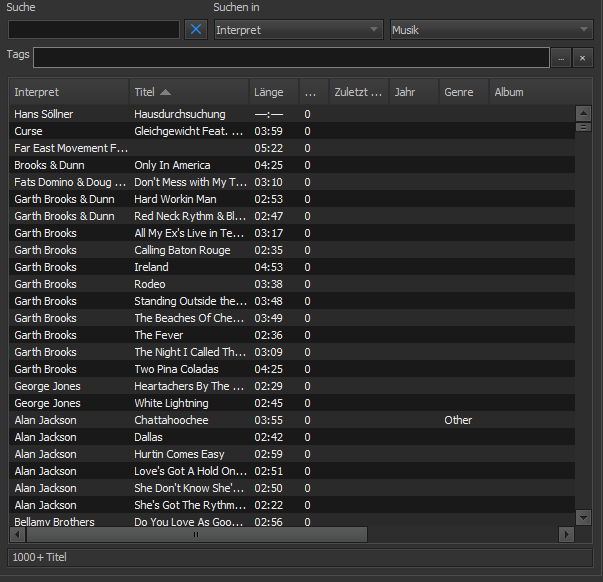This screenshot has width=603, height=582.
Task: Select She Don't Know She'... track
Action: click(x=292, y=488)
